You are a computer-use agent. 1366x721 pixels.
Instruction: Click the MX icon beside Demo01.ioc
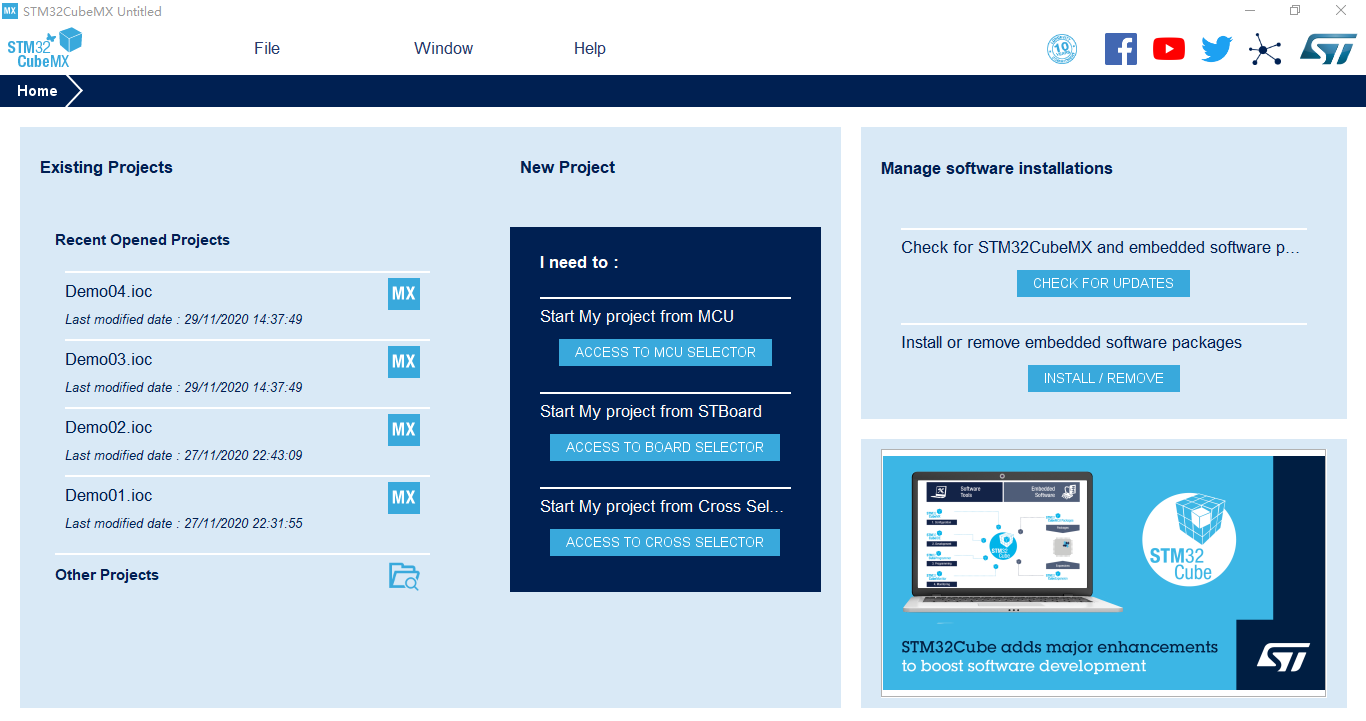tap(404, 498)
